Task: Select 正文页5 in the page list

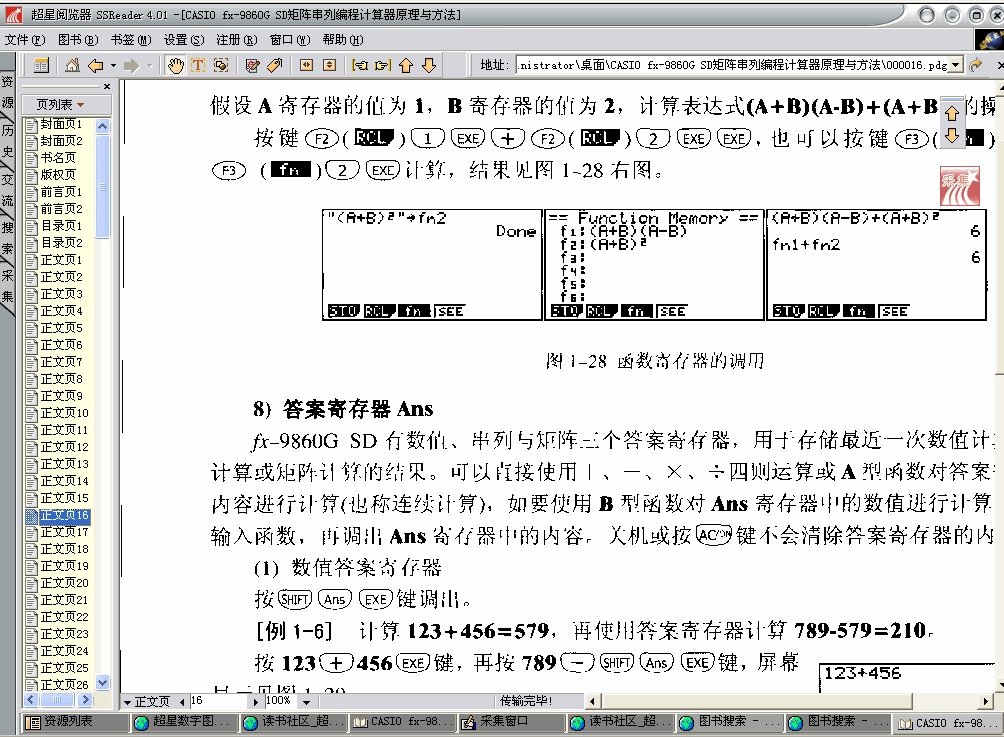Action: click(x=61, y=328)
